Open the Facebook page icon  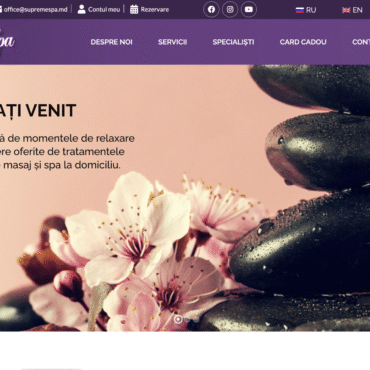(x=211, y=9)
